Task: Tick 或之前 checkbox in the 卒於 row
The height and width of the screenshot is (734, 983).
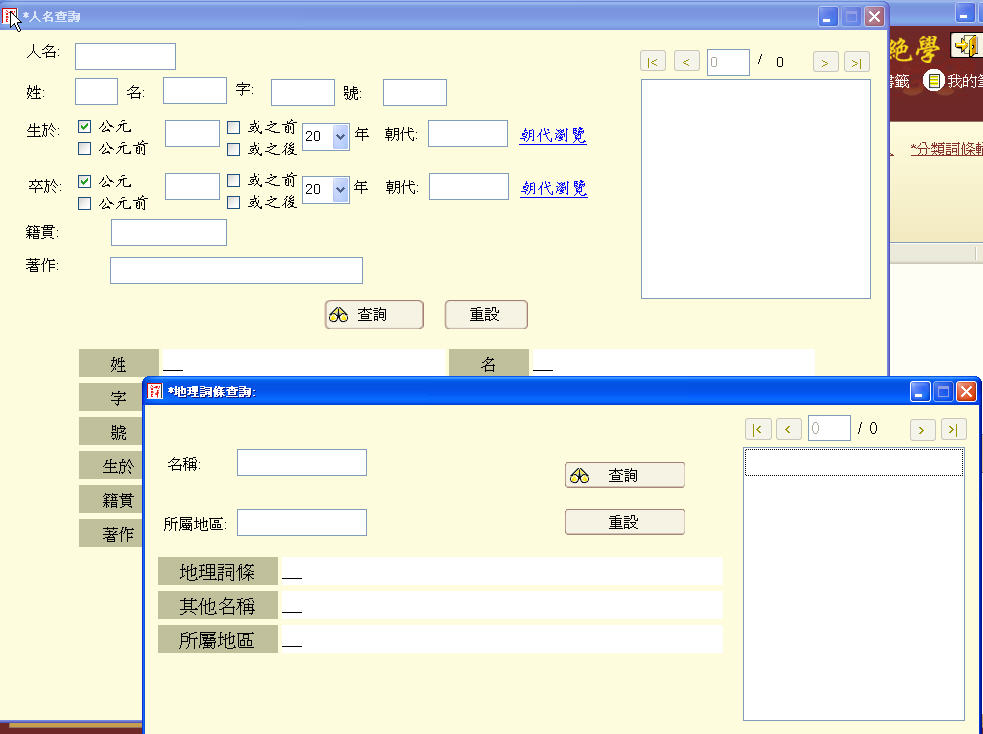Action: click(x=233, y=181)
